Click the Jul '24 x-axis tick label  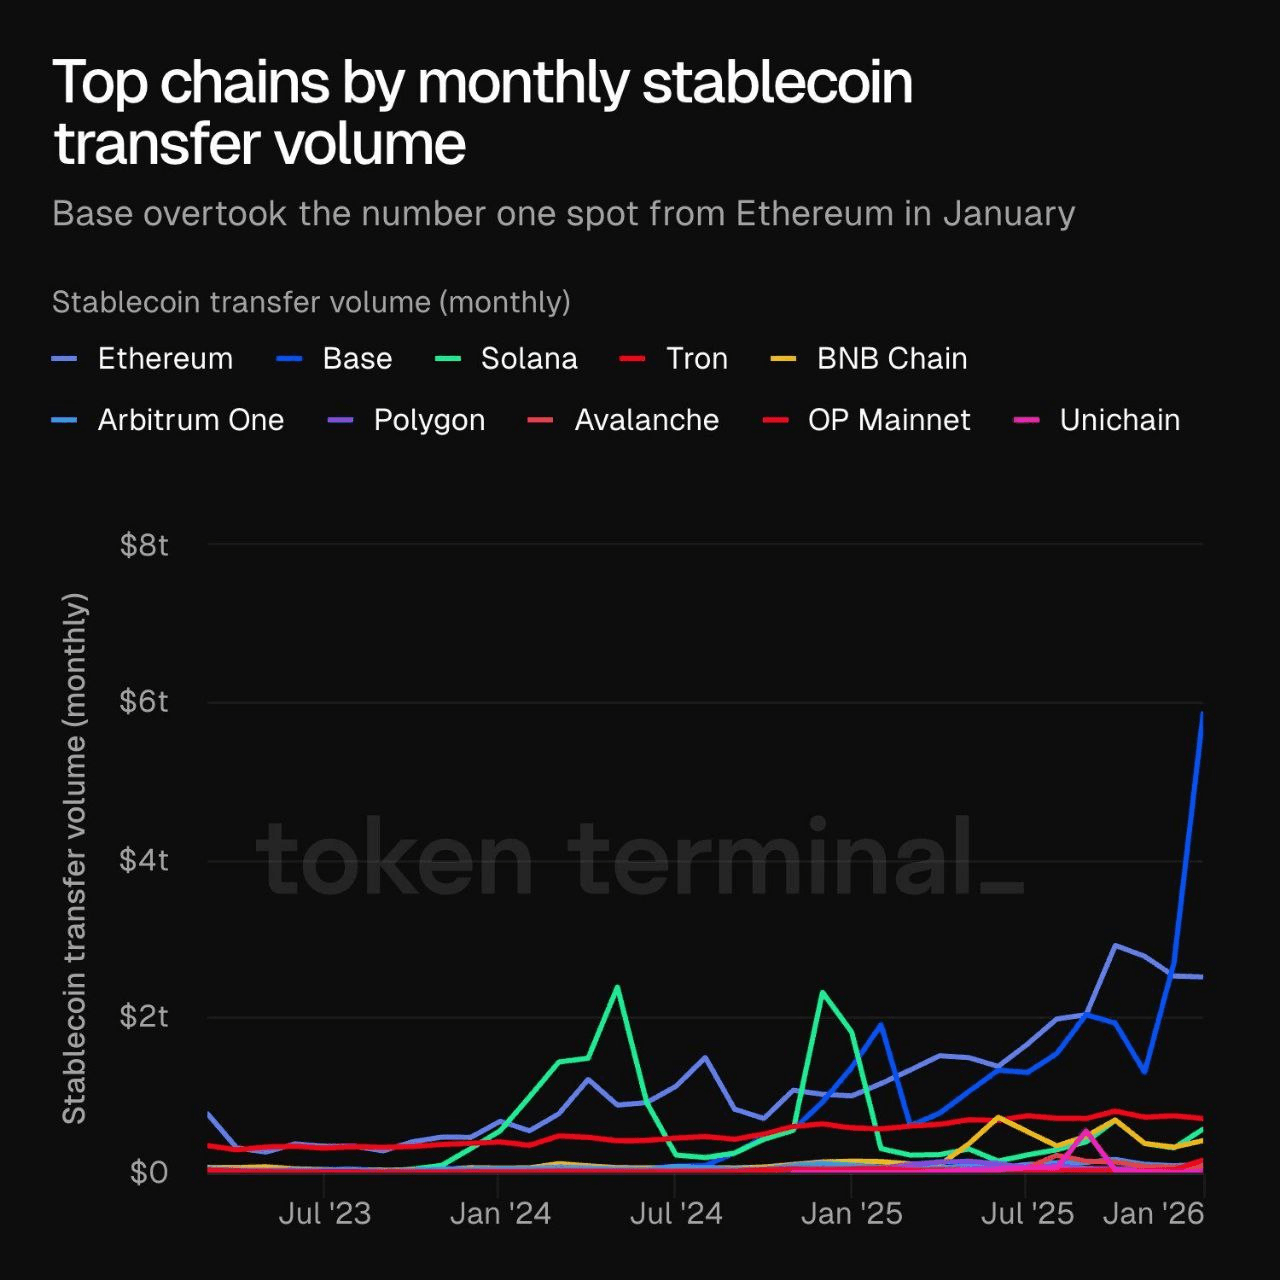pyautogui.click(x=676, y=1214)
